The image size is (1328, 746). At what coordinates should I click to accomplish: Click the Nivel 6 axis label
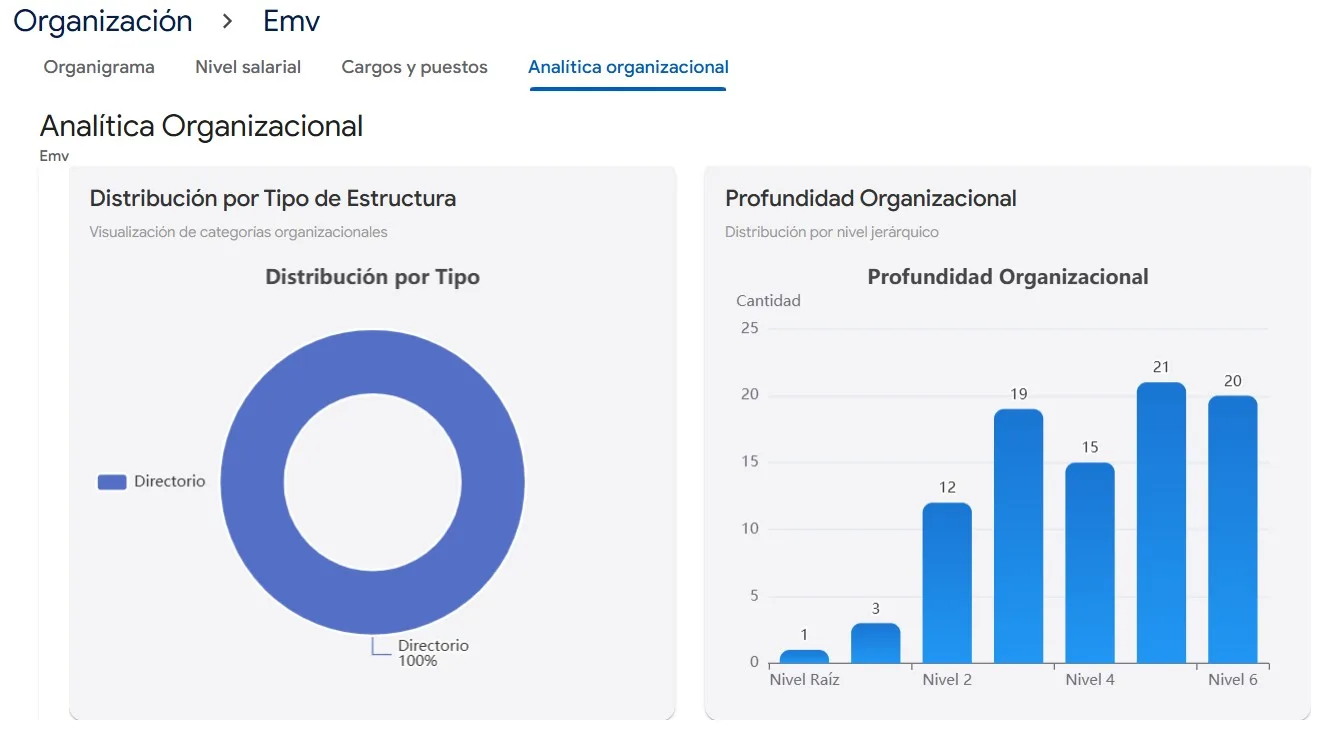[x=1232, y=679]
